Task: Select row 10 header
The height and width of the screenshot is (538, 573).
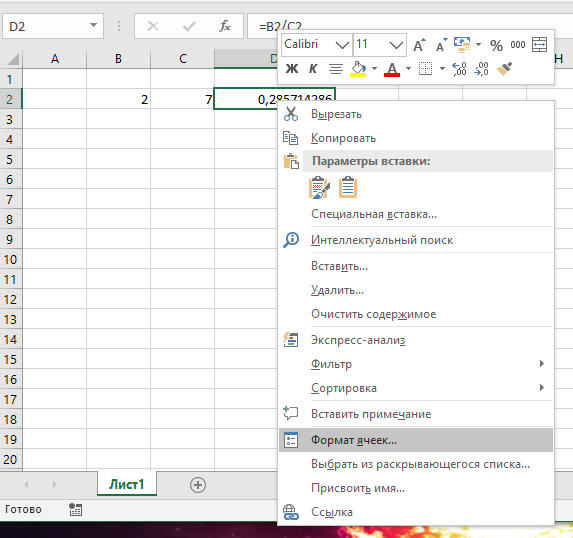Action: click(11, 259)
